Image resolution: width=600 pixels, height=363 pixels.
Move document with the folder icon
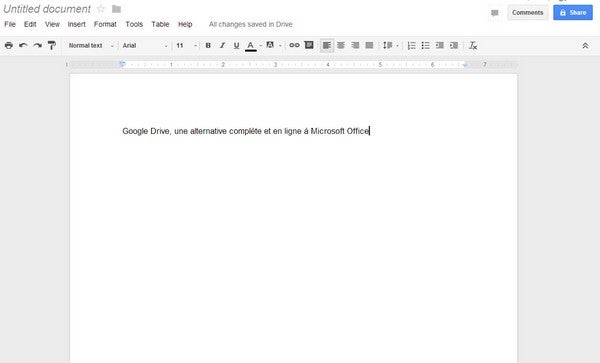[x=116, y=9]
